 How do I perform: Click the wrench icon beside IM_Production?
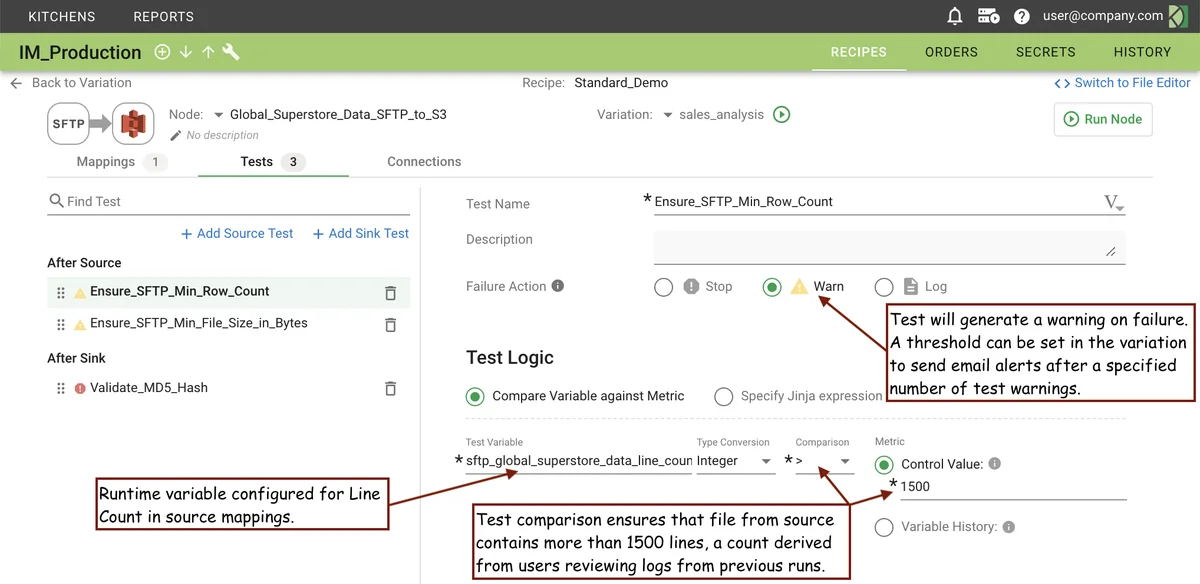pyautogui.click(x=231, y=52)
